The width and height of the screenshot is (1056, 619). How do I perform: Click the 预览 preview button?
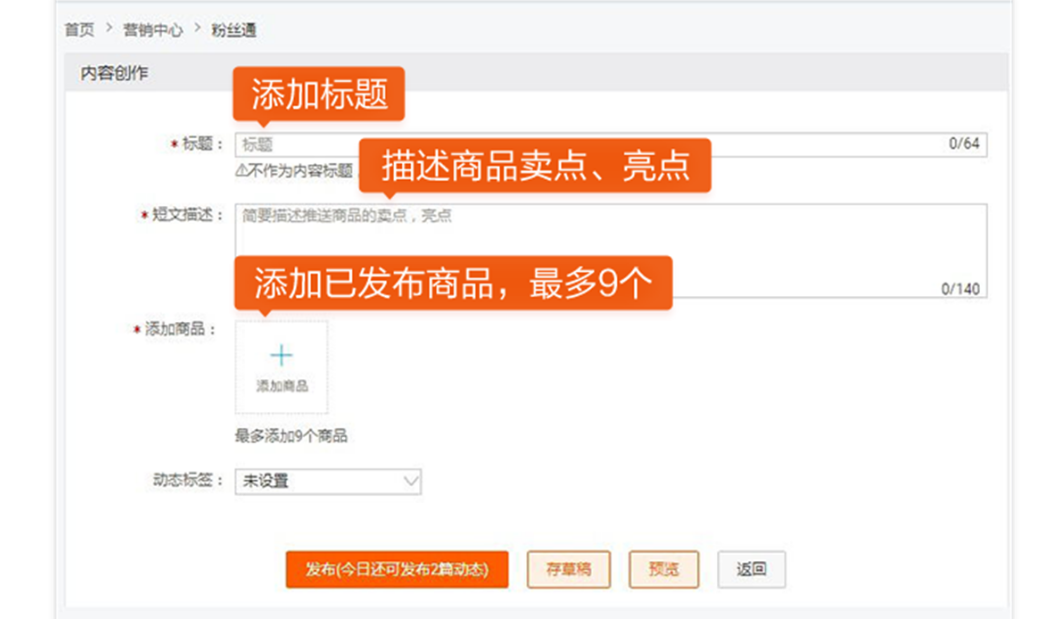(x=663, y=570)
